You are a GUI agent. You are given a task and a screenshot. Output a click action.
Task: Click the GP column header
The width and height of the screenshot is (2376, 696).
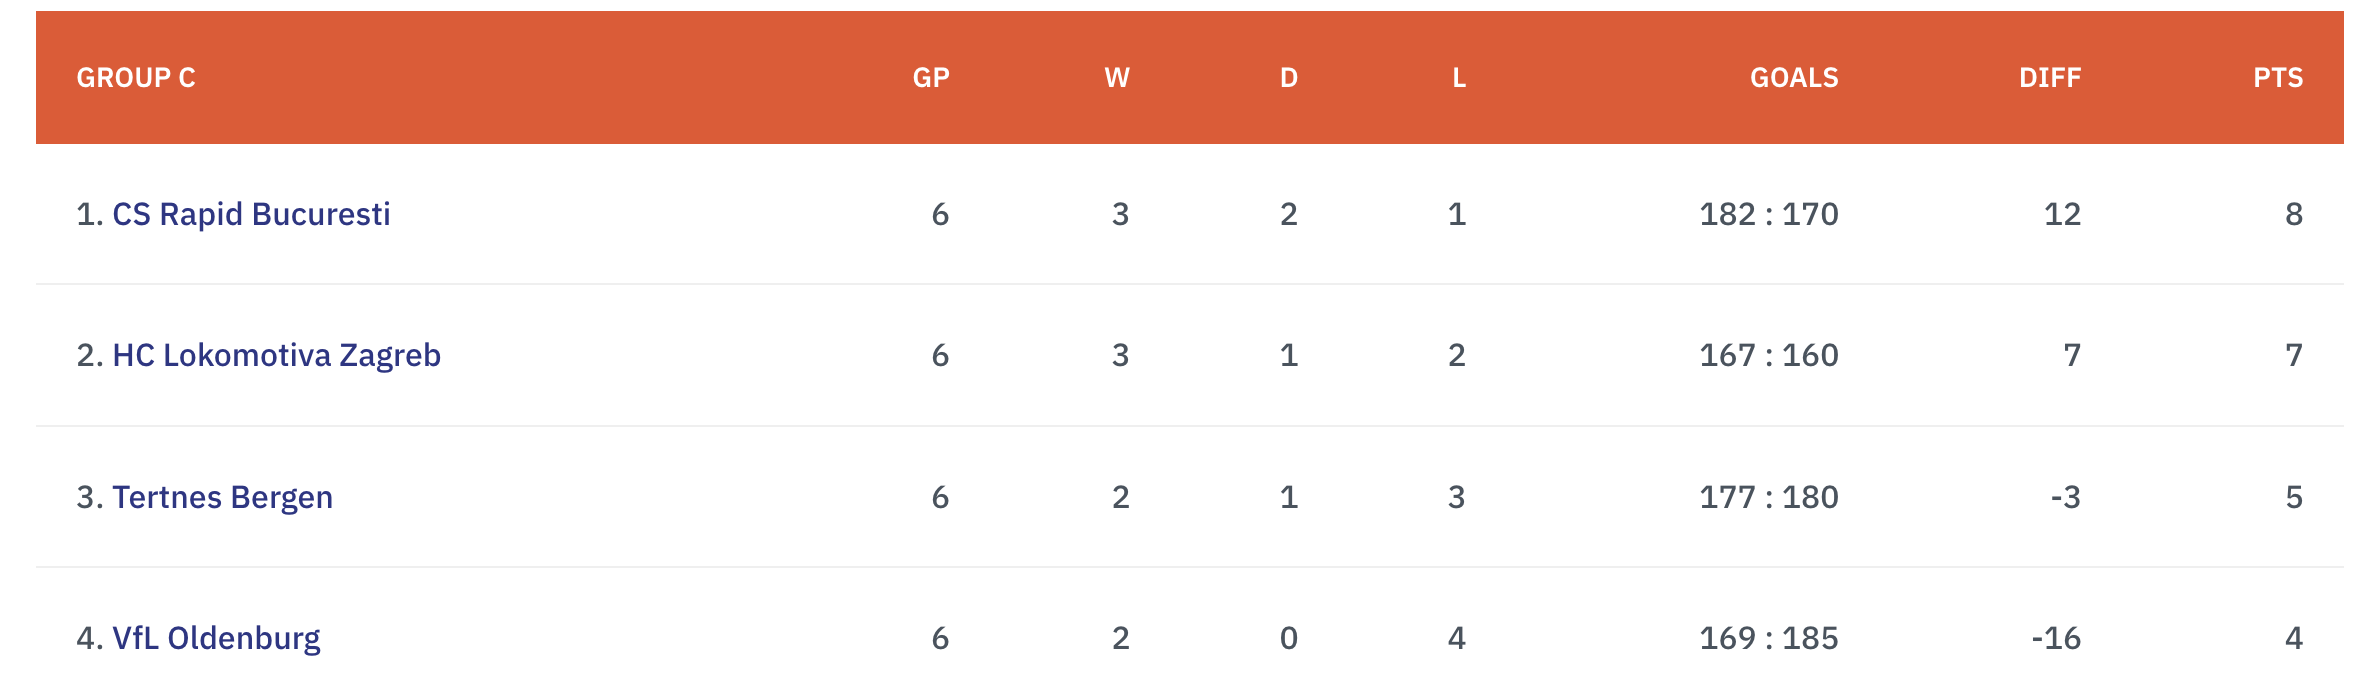click(931, 78)
